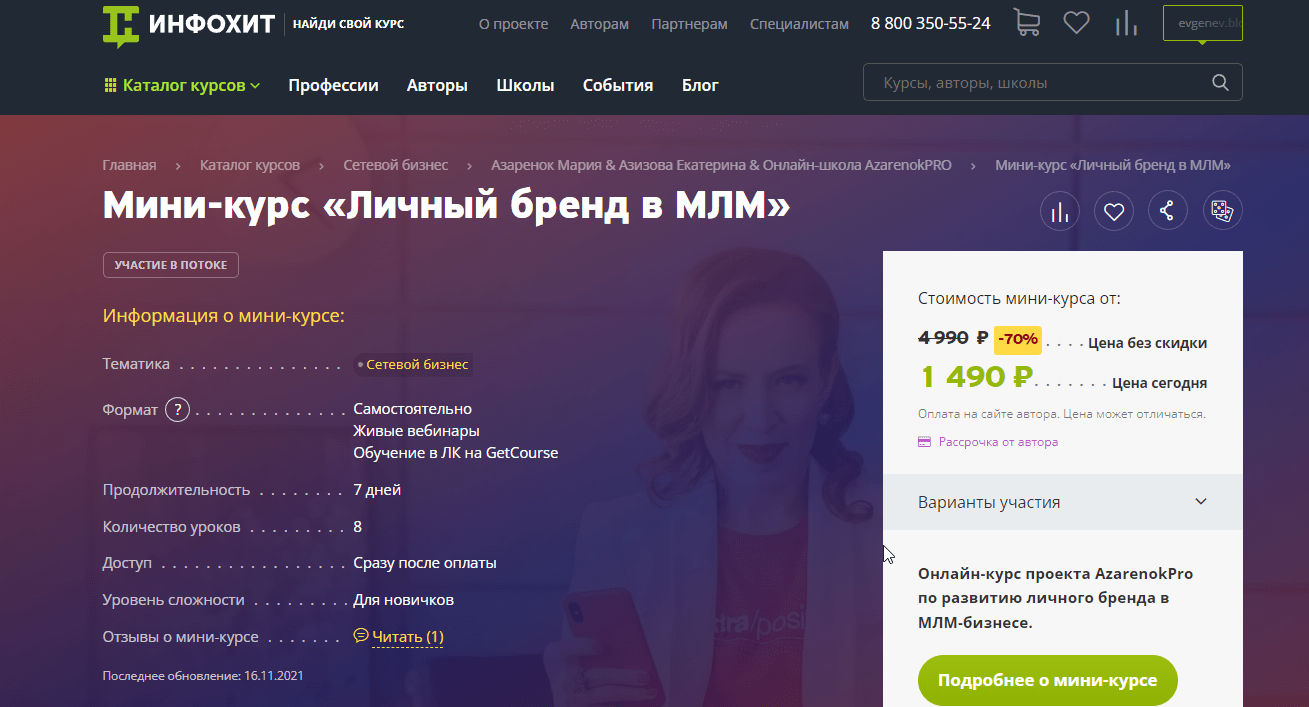Click the search magnifier icon
The image size is (1309, 707).
(x=1220, y=83)
